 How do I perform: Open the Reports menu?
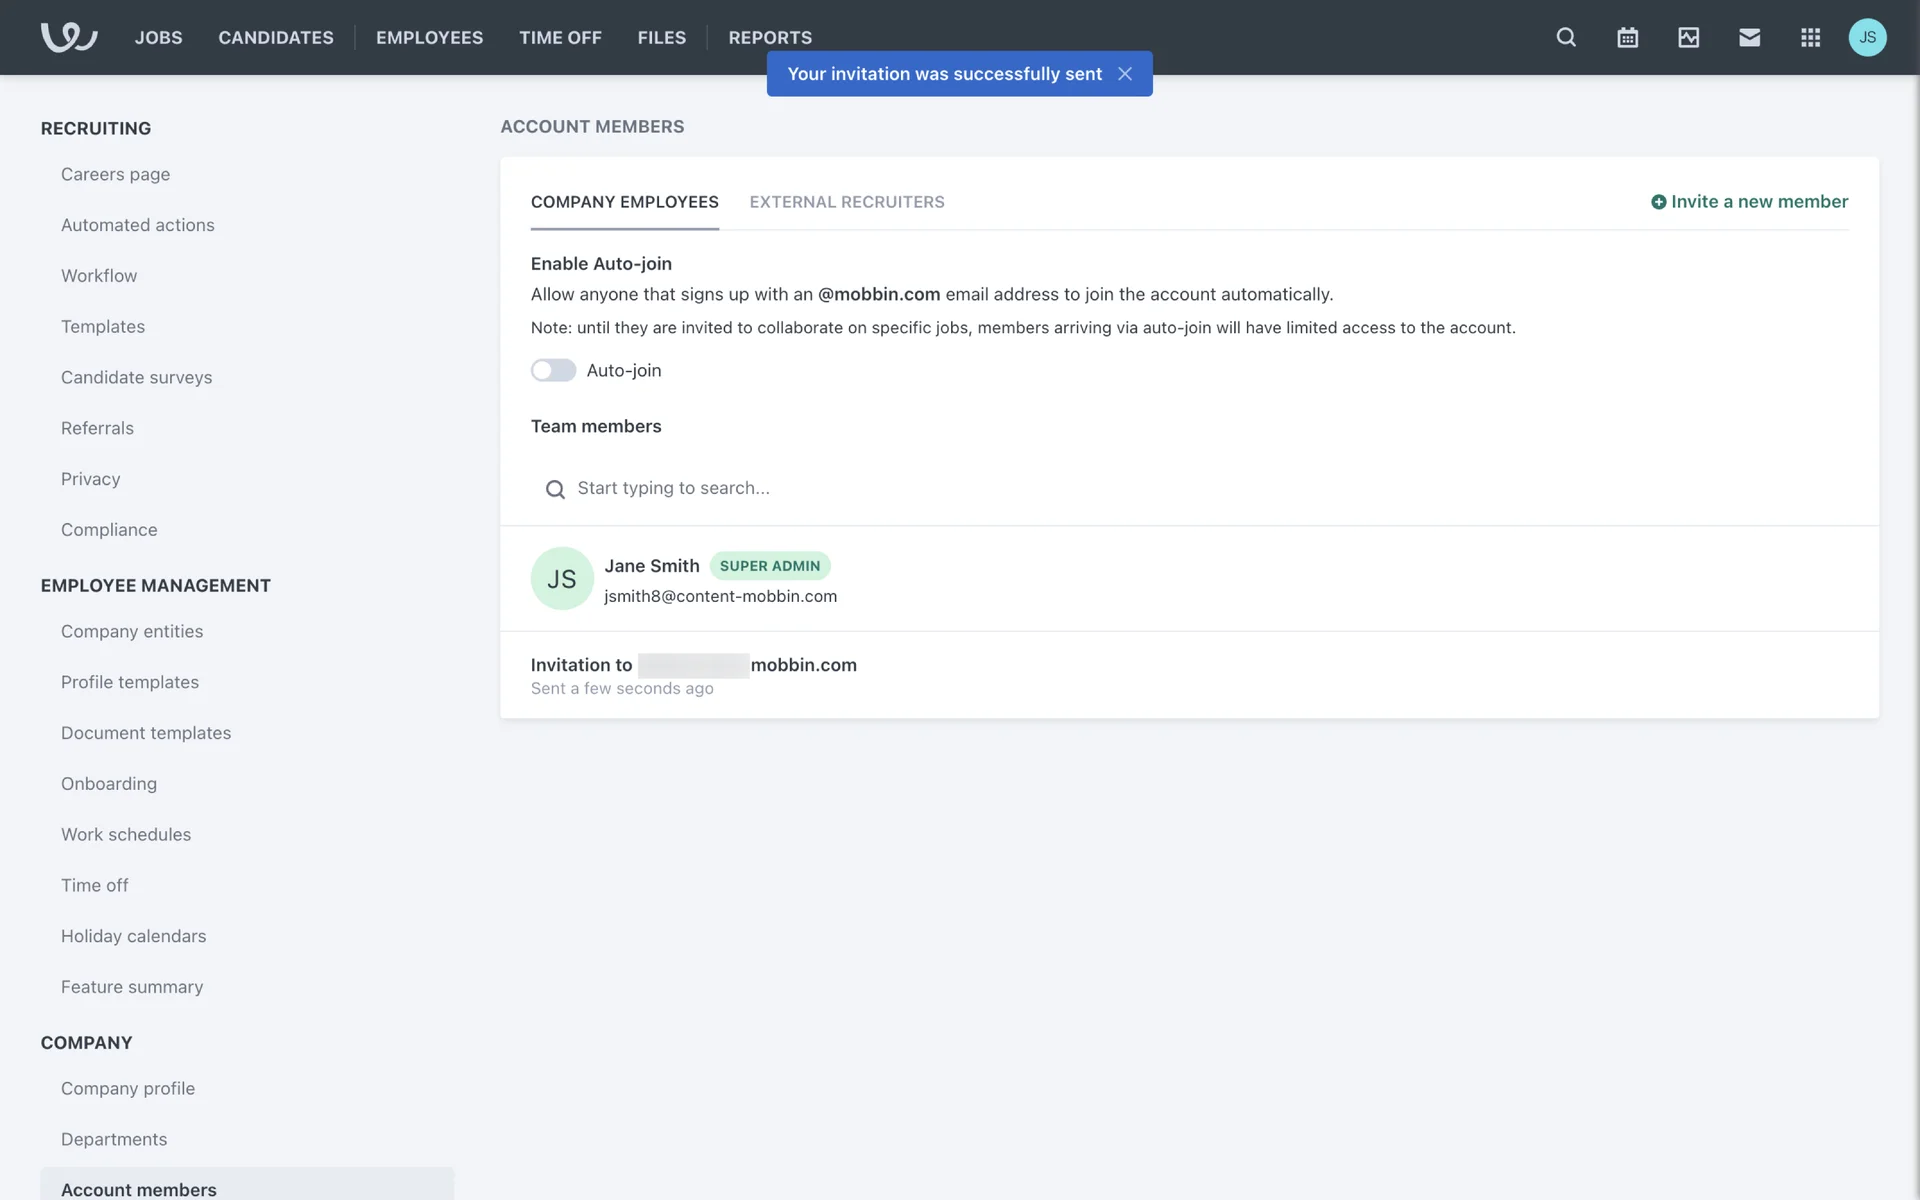tap(769, 37)
